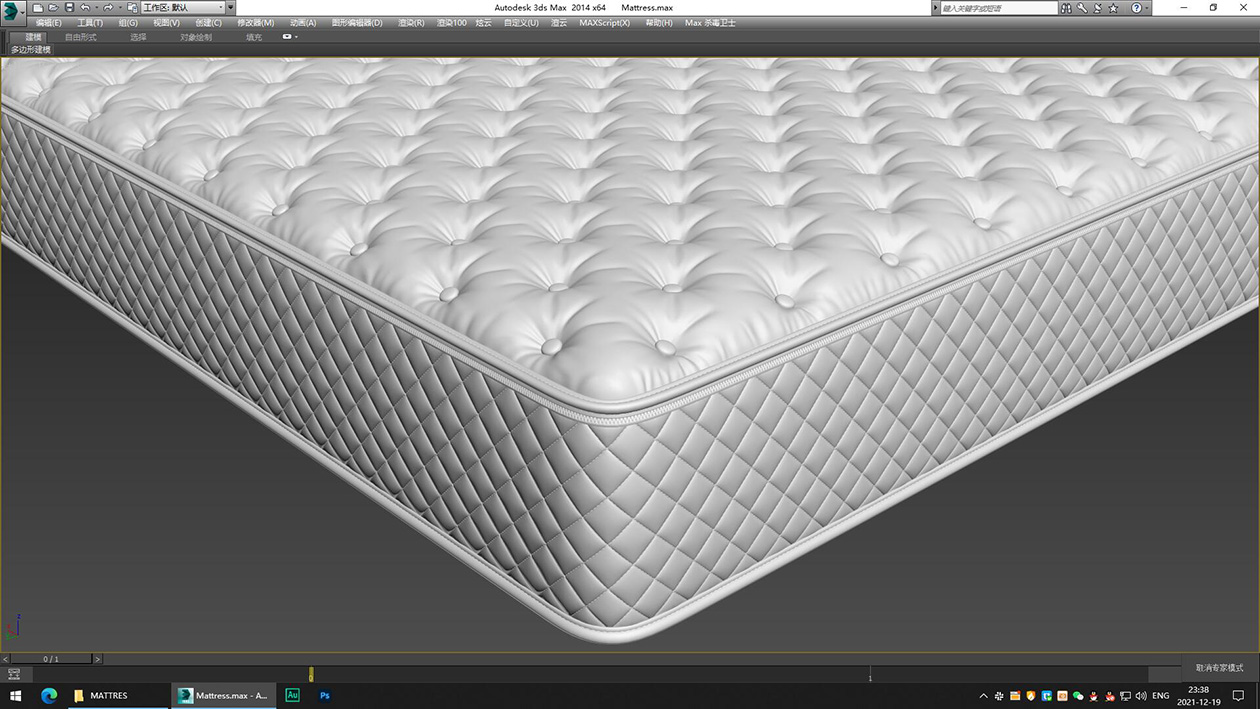Expand the quick access toolbar customize arrow
The image size is (1260, 709).
point(231,8)
